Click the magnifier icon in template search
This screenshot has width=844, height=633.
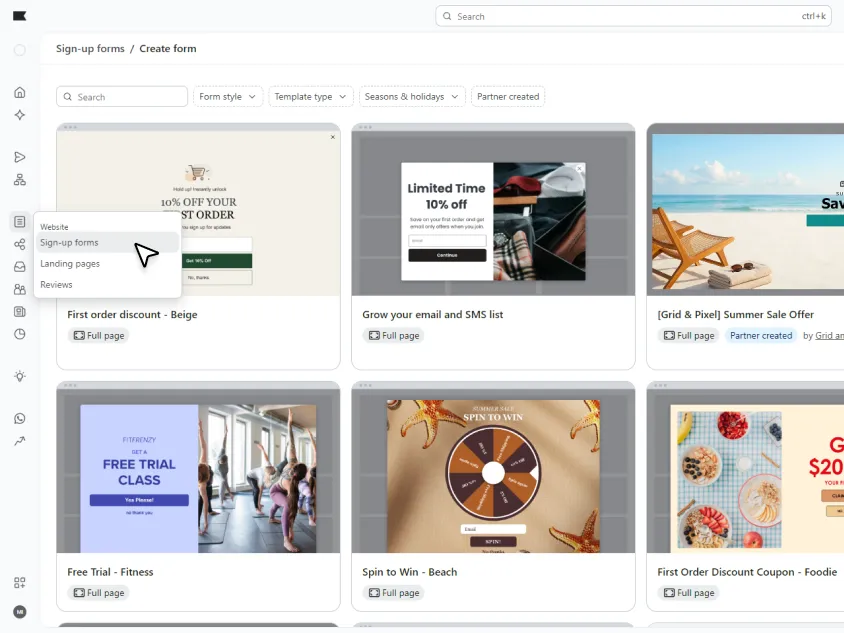(67, 97)
